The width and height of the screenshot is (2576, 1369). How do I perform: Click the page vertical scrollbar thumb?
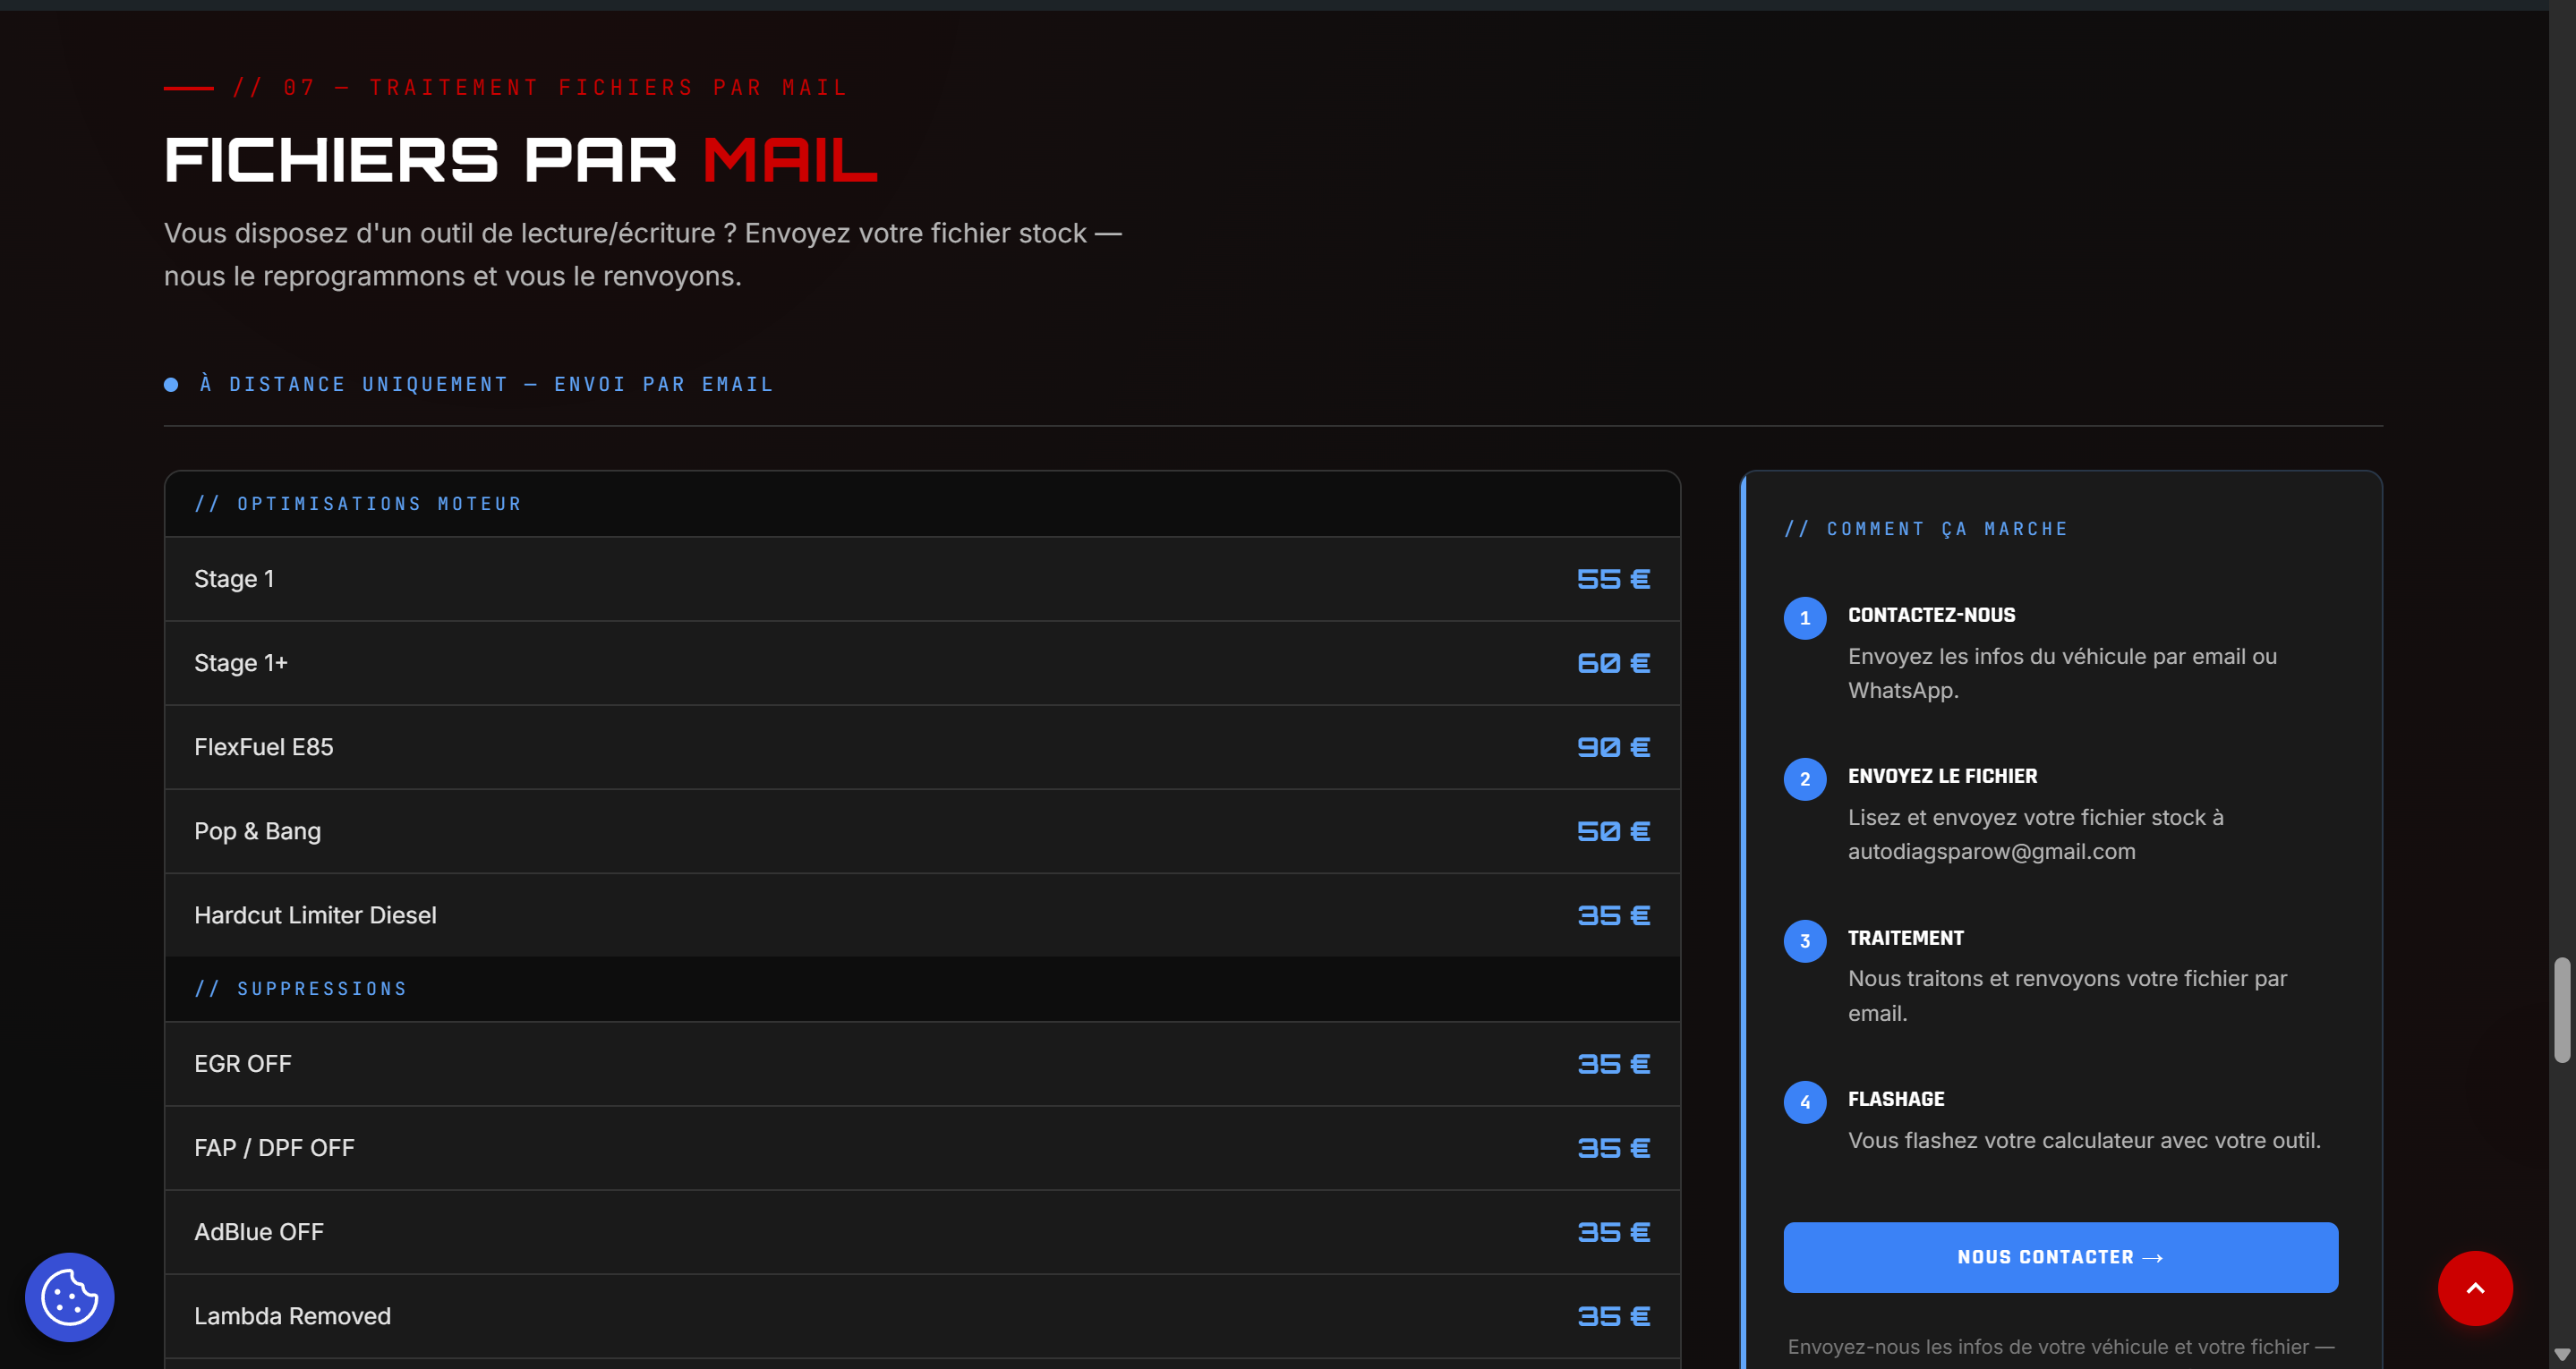(x=2561, y=1010)
